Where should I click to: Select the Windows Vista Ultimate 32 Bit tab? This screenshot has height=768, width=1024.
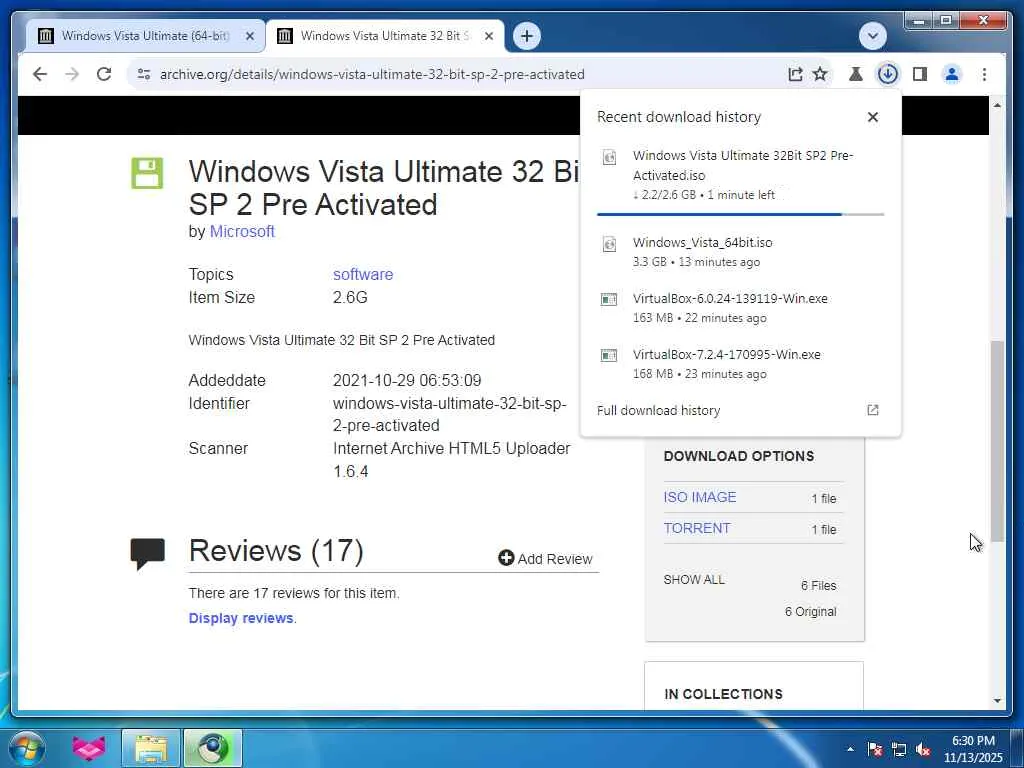click(x=384, y=35)
